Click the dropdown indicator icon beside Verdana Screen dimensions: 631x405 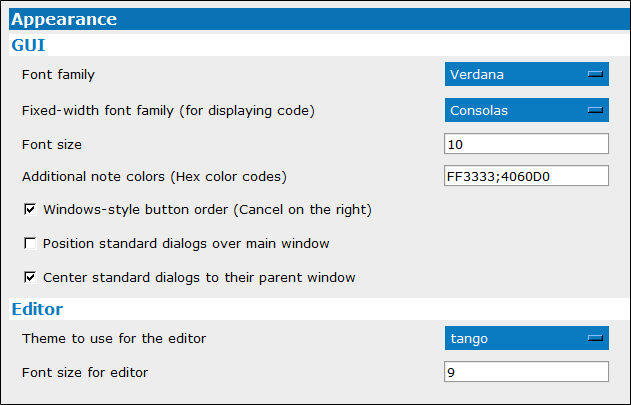595,74
